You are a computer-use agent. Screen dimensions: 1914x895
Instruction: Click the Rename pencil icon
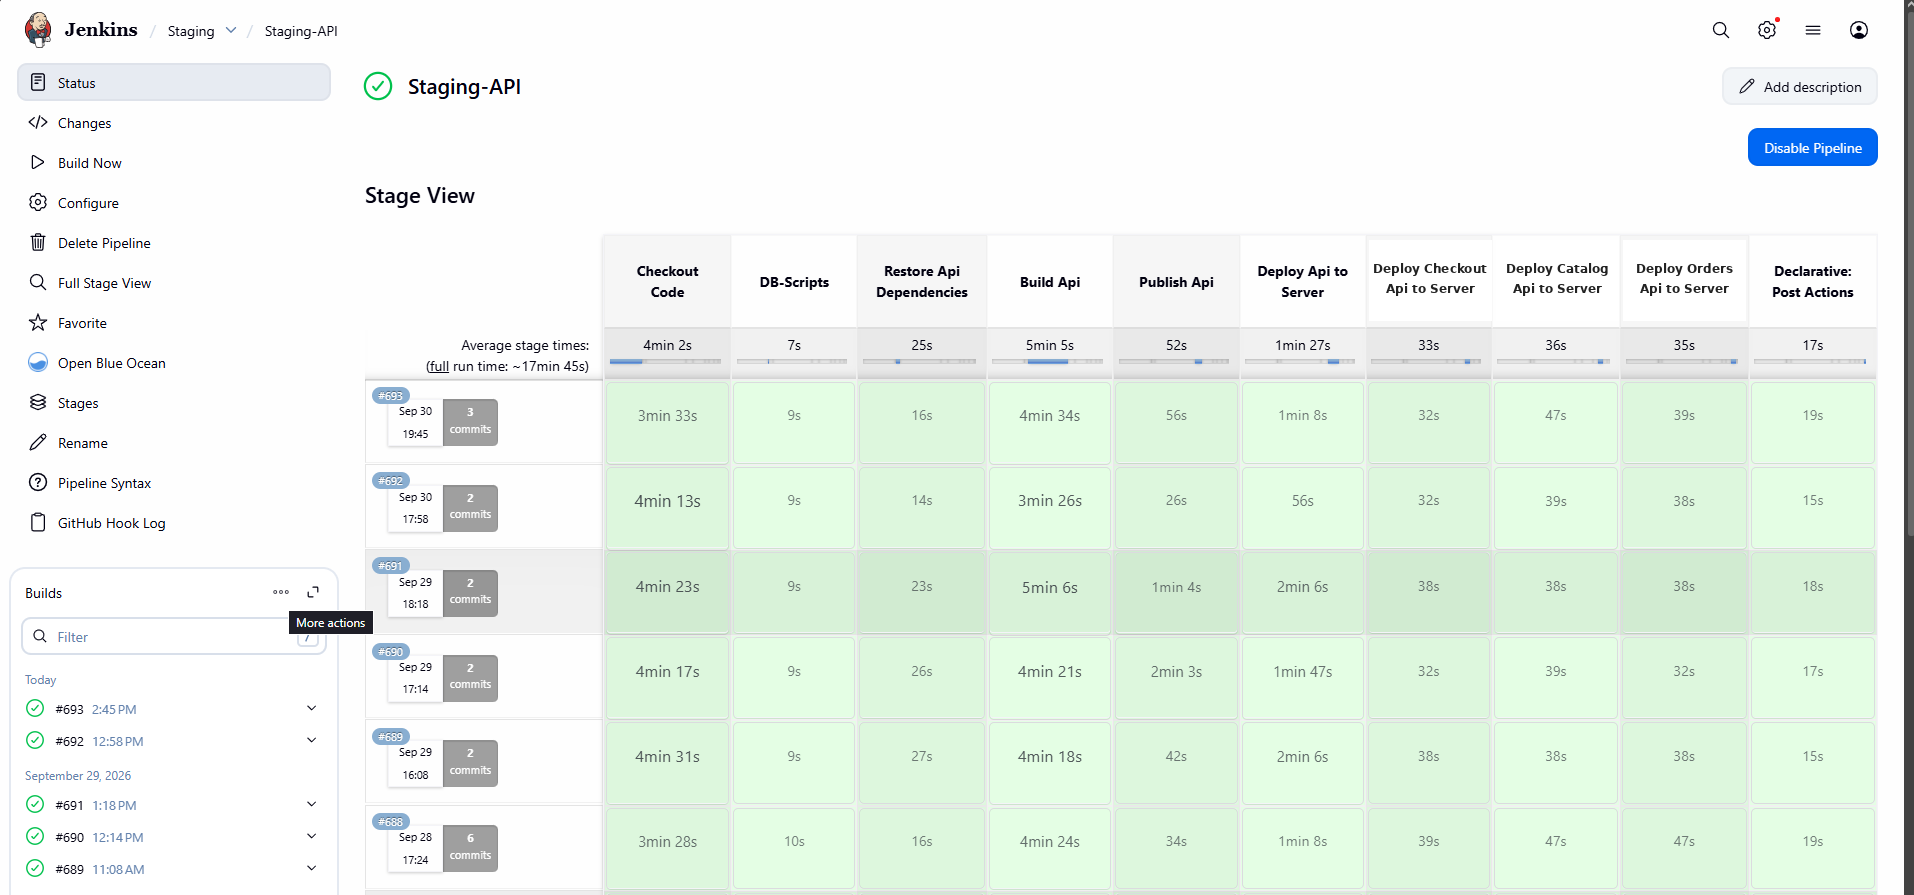point(38,442)
